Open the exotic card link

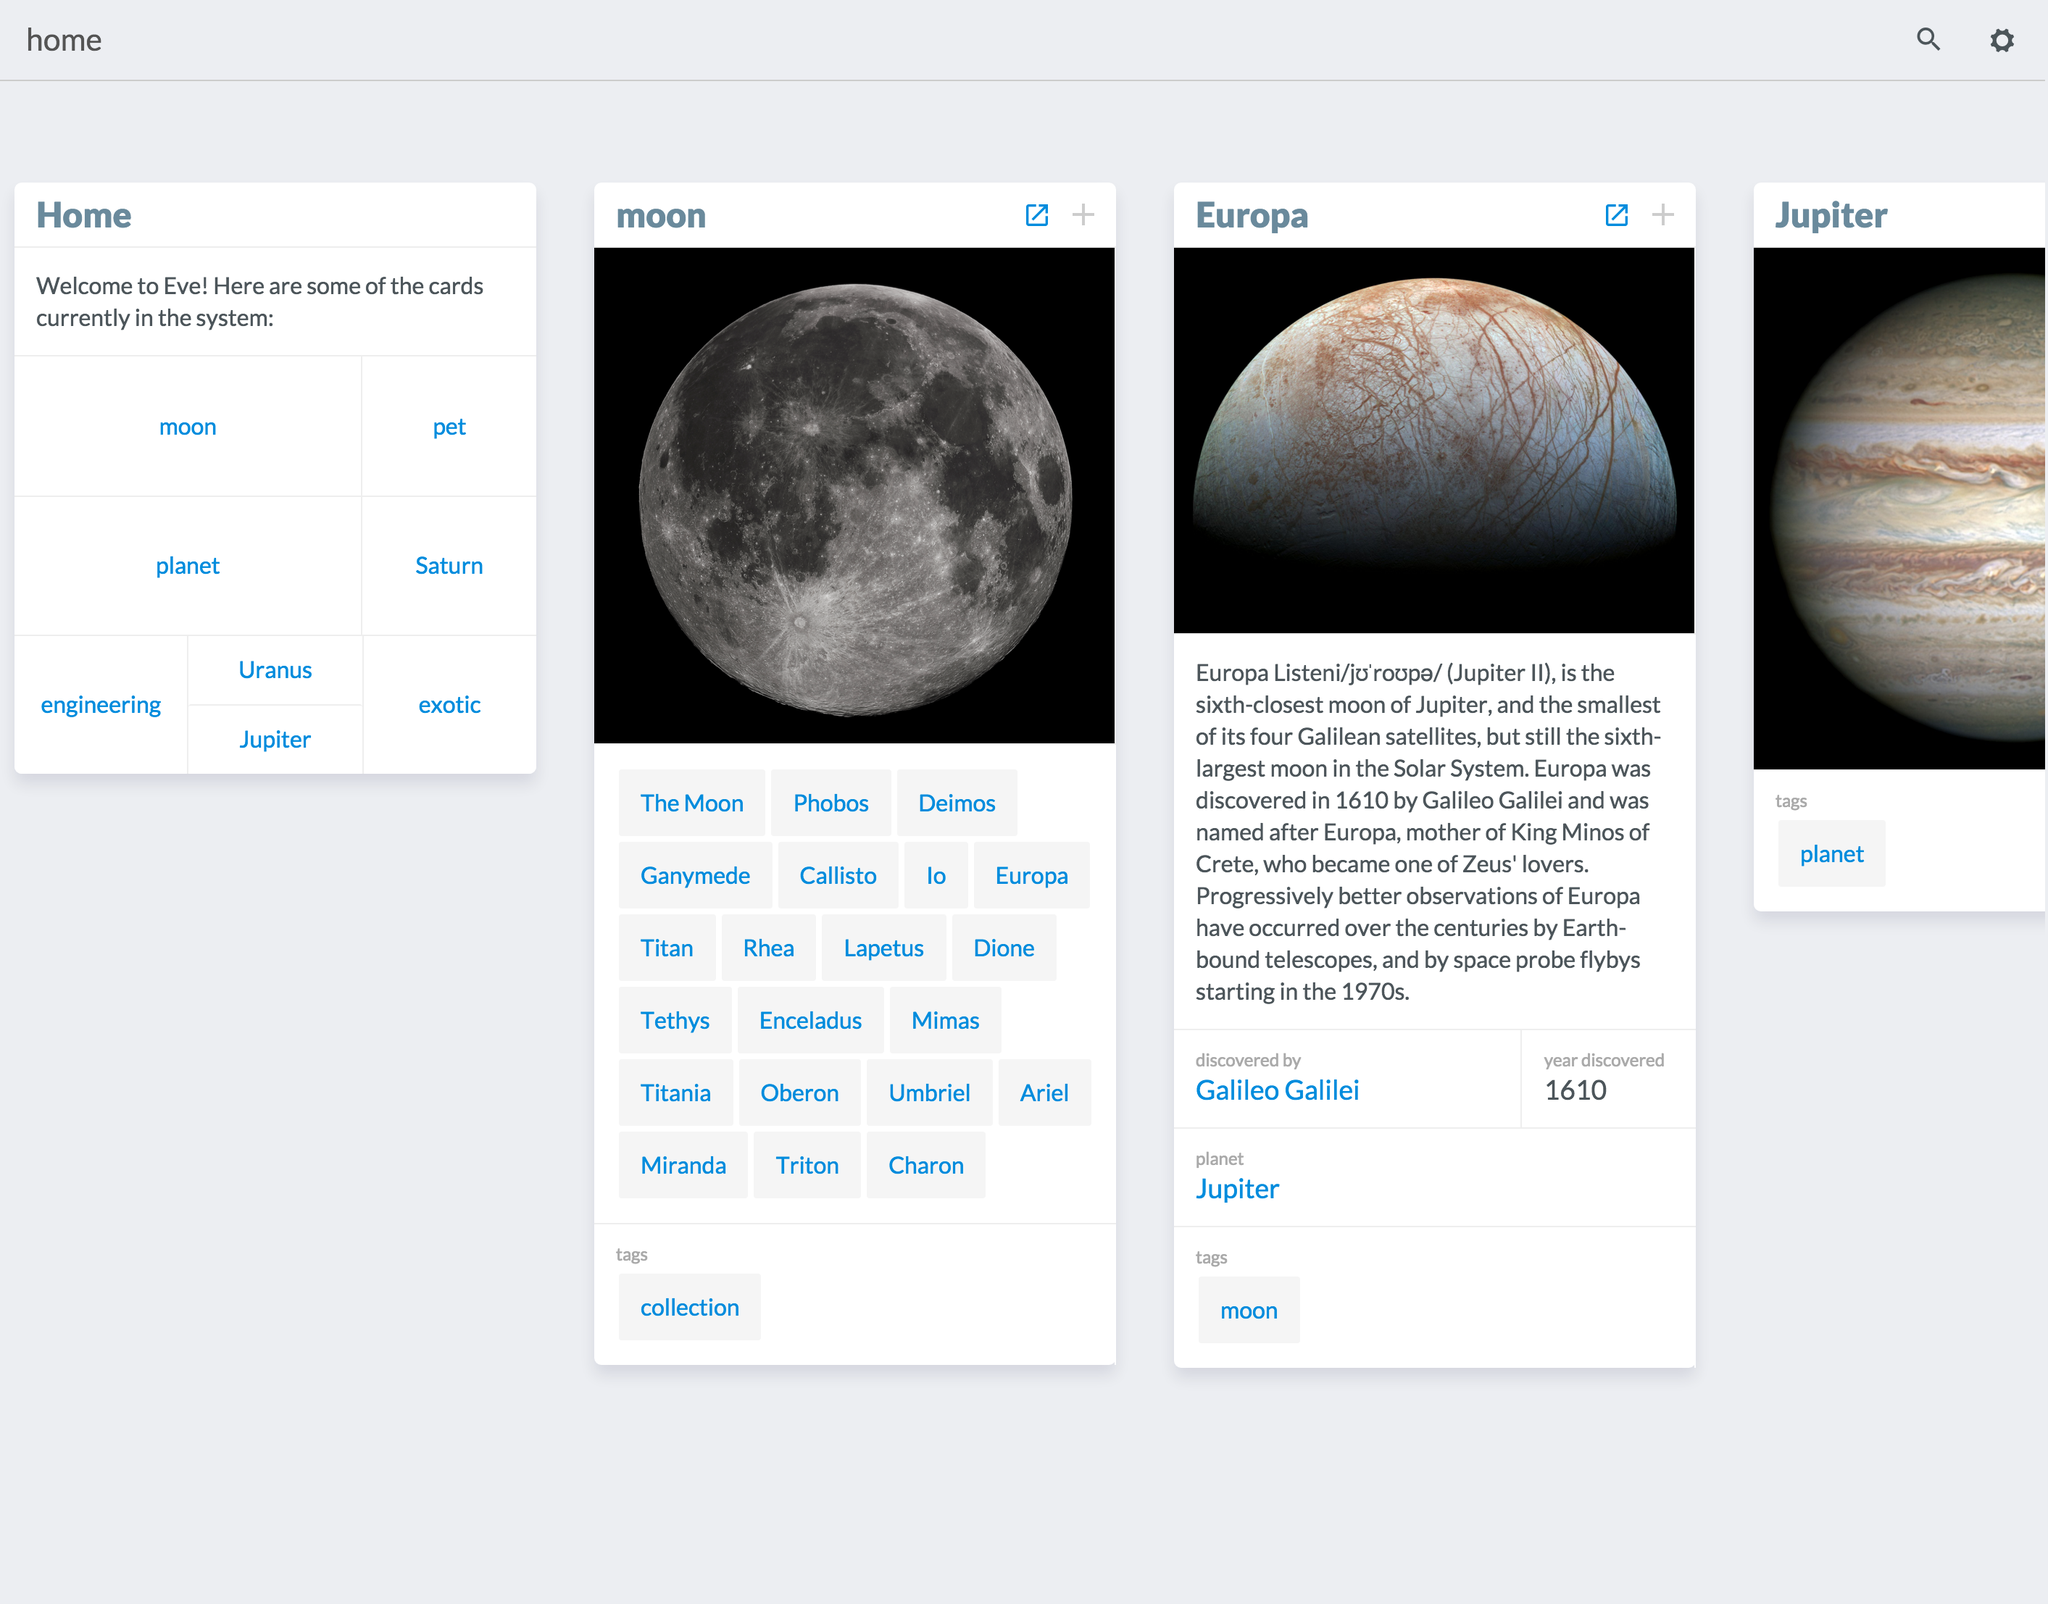(x=449, y=704)
